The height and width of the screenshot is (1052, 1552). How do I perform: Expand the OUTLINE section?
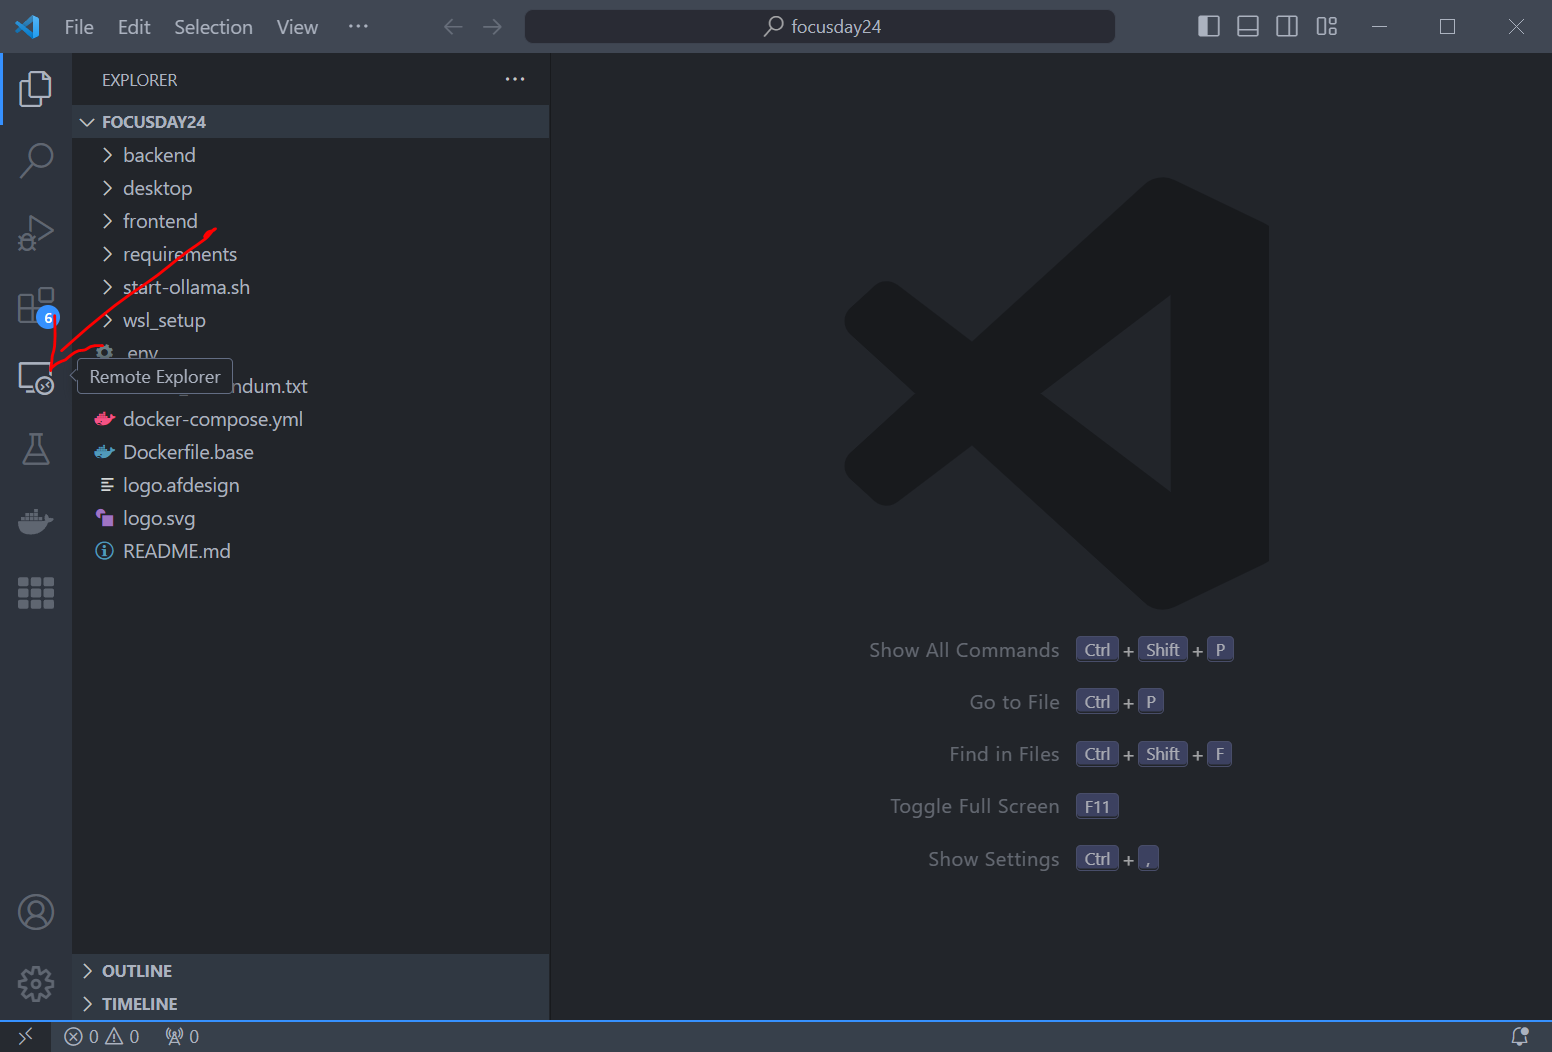310,971
